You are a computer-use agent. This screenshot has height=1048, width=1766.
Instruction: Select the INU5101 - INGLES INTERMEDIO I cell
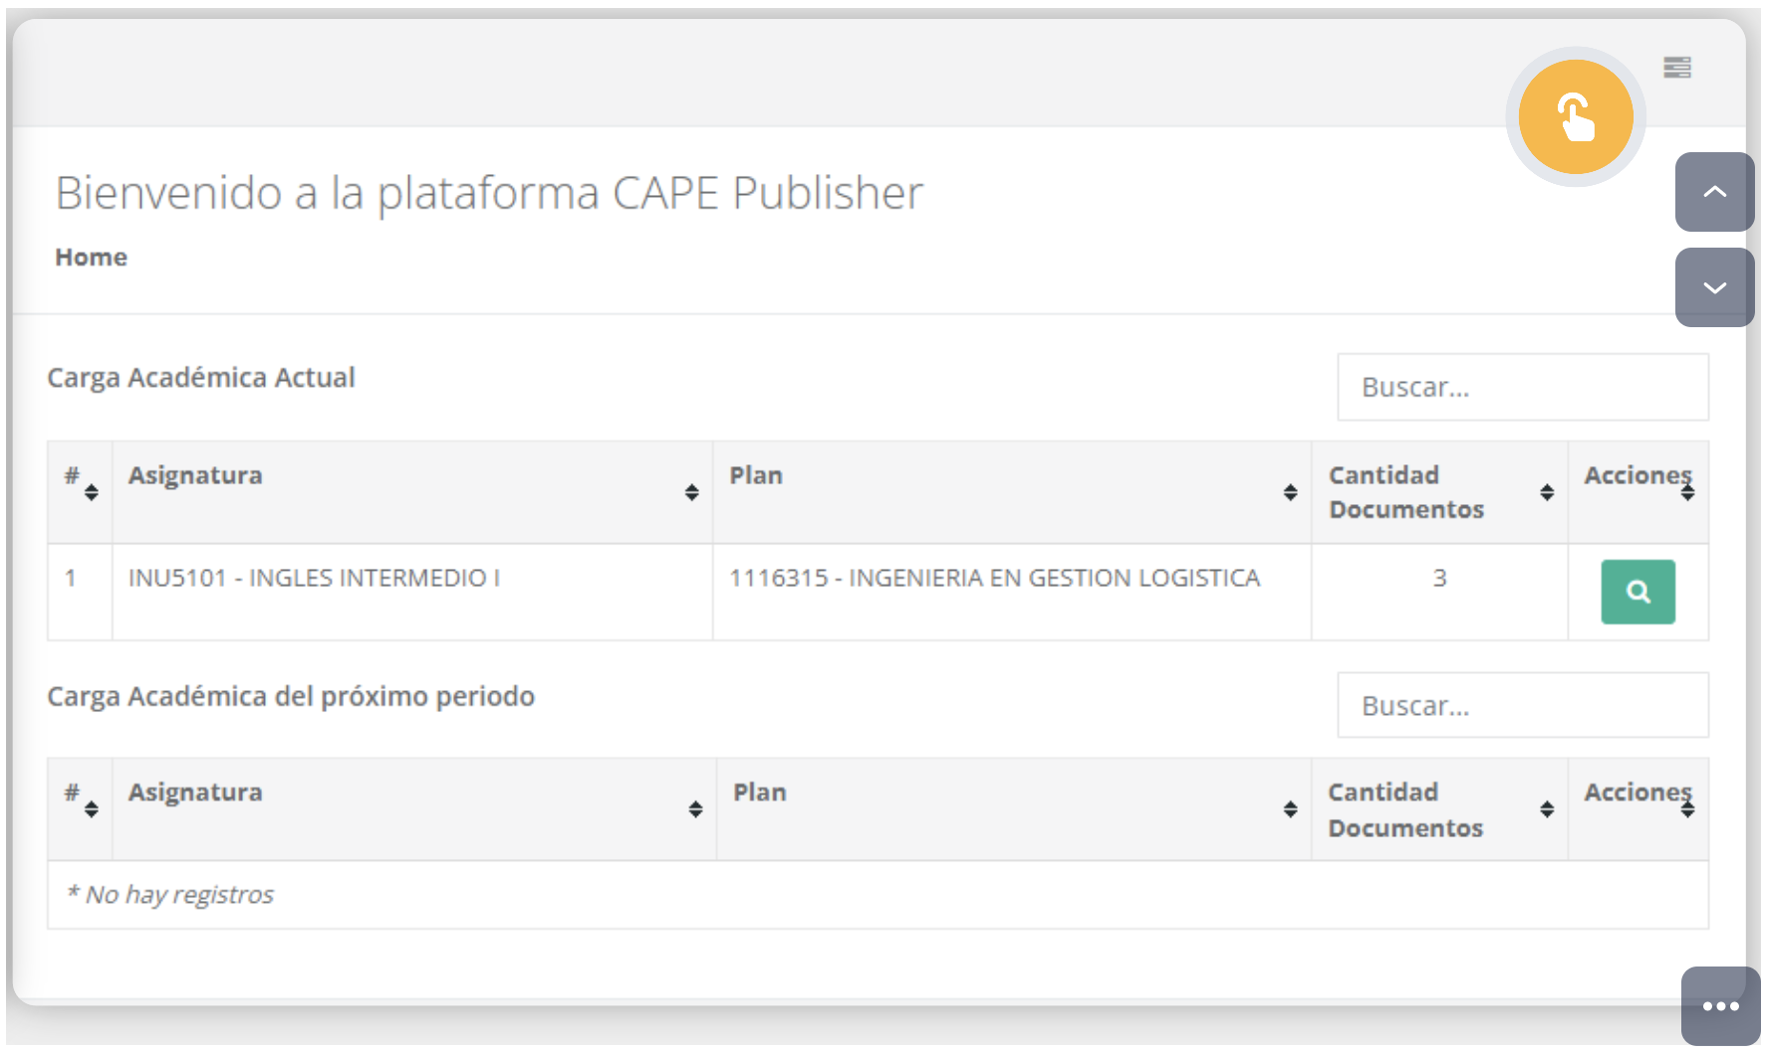412,592
